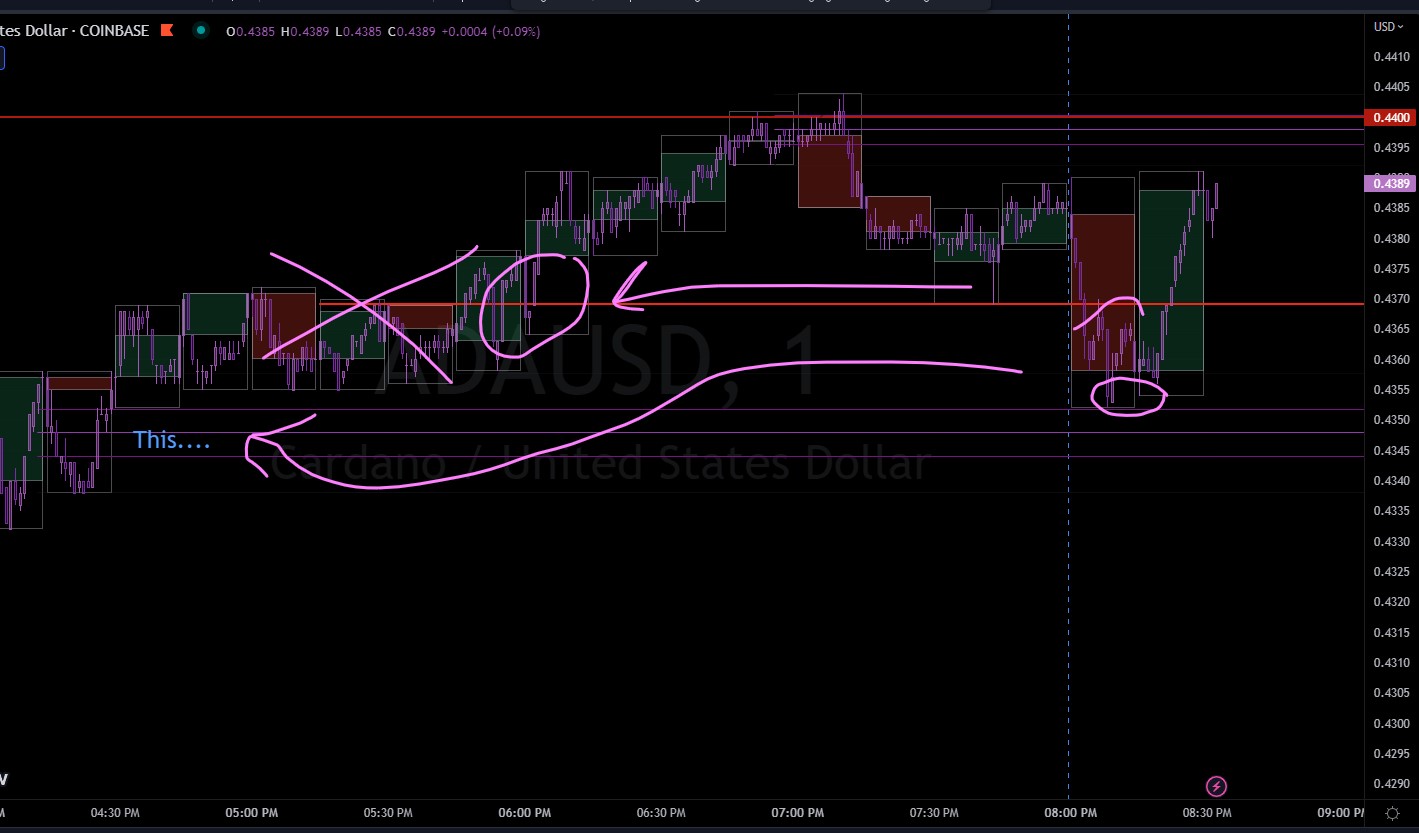Click the red 0.4400 price label
This screenshot has height=833, width=1419.
1391,117
